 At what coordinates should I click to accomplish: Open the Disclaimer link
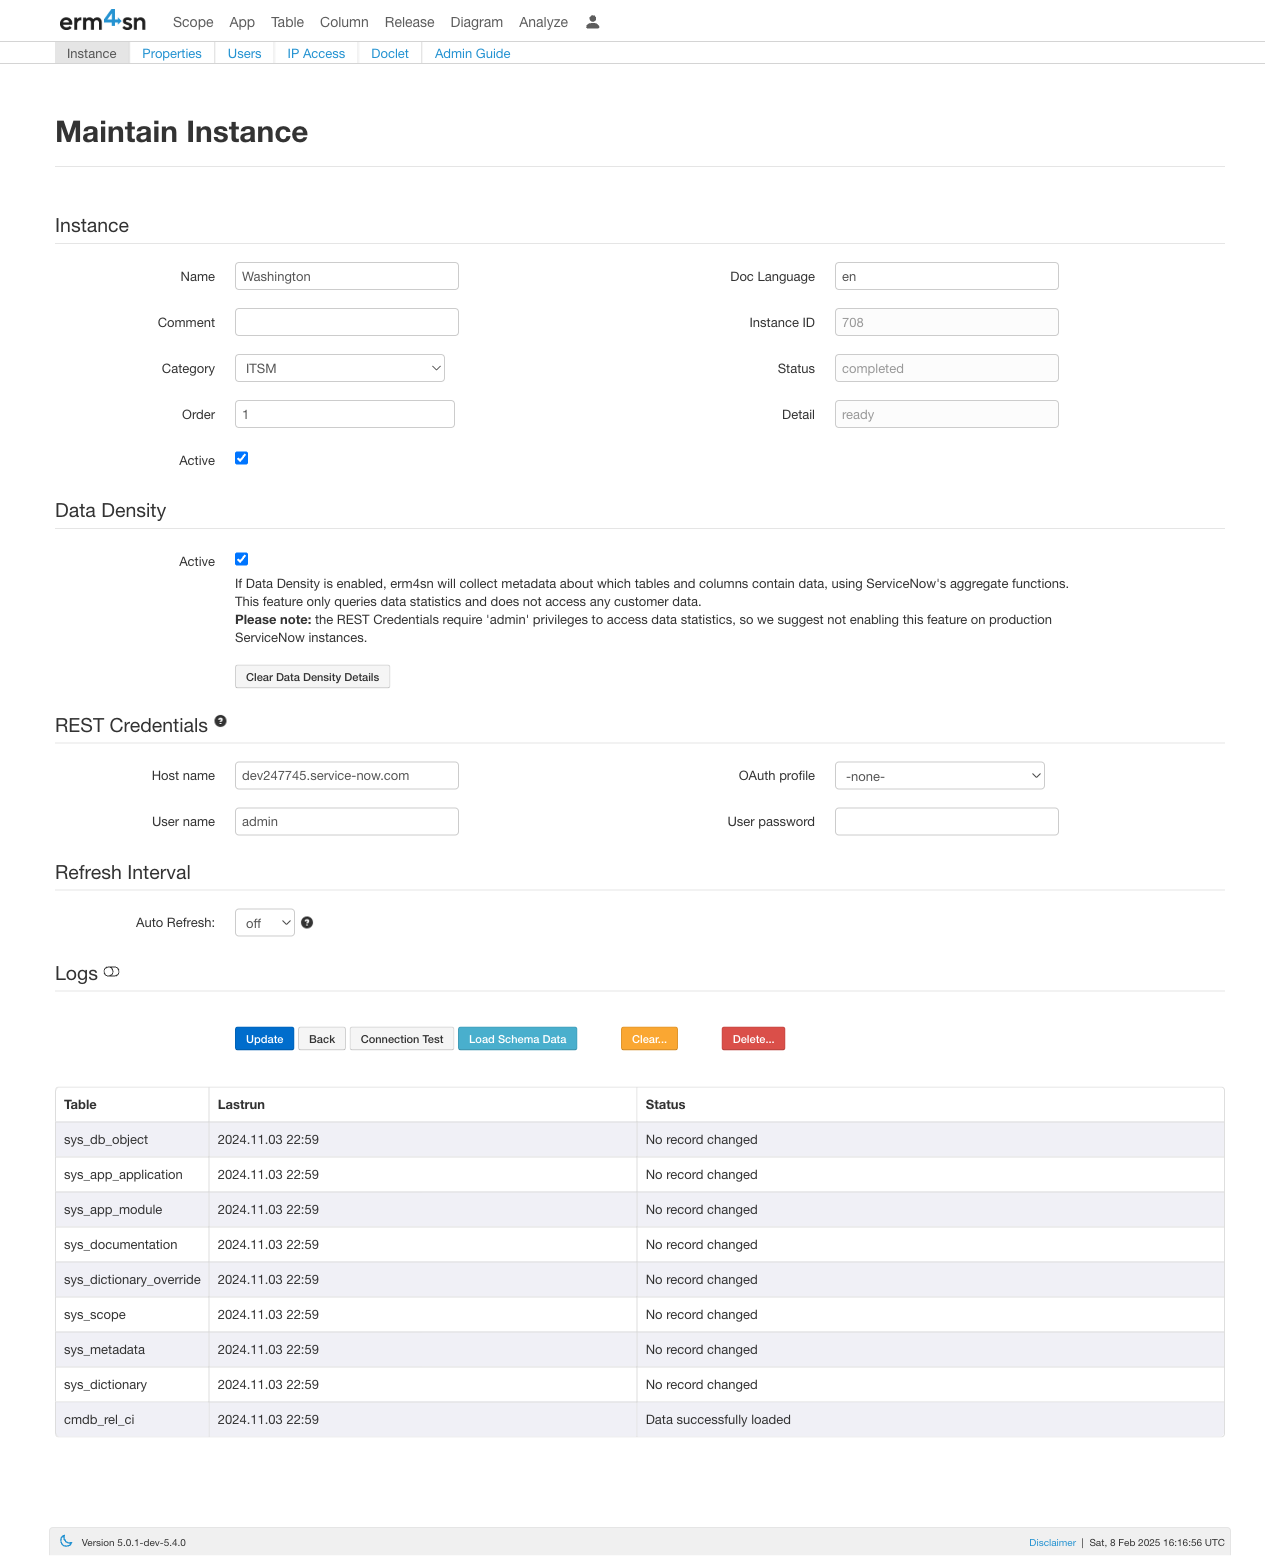pyautogui.click(x=1052, y=1542)
